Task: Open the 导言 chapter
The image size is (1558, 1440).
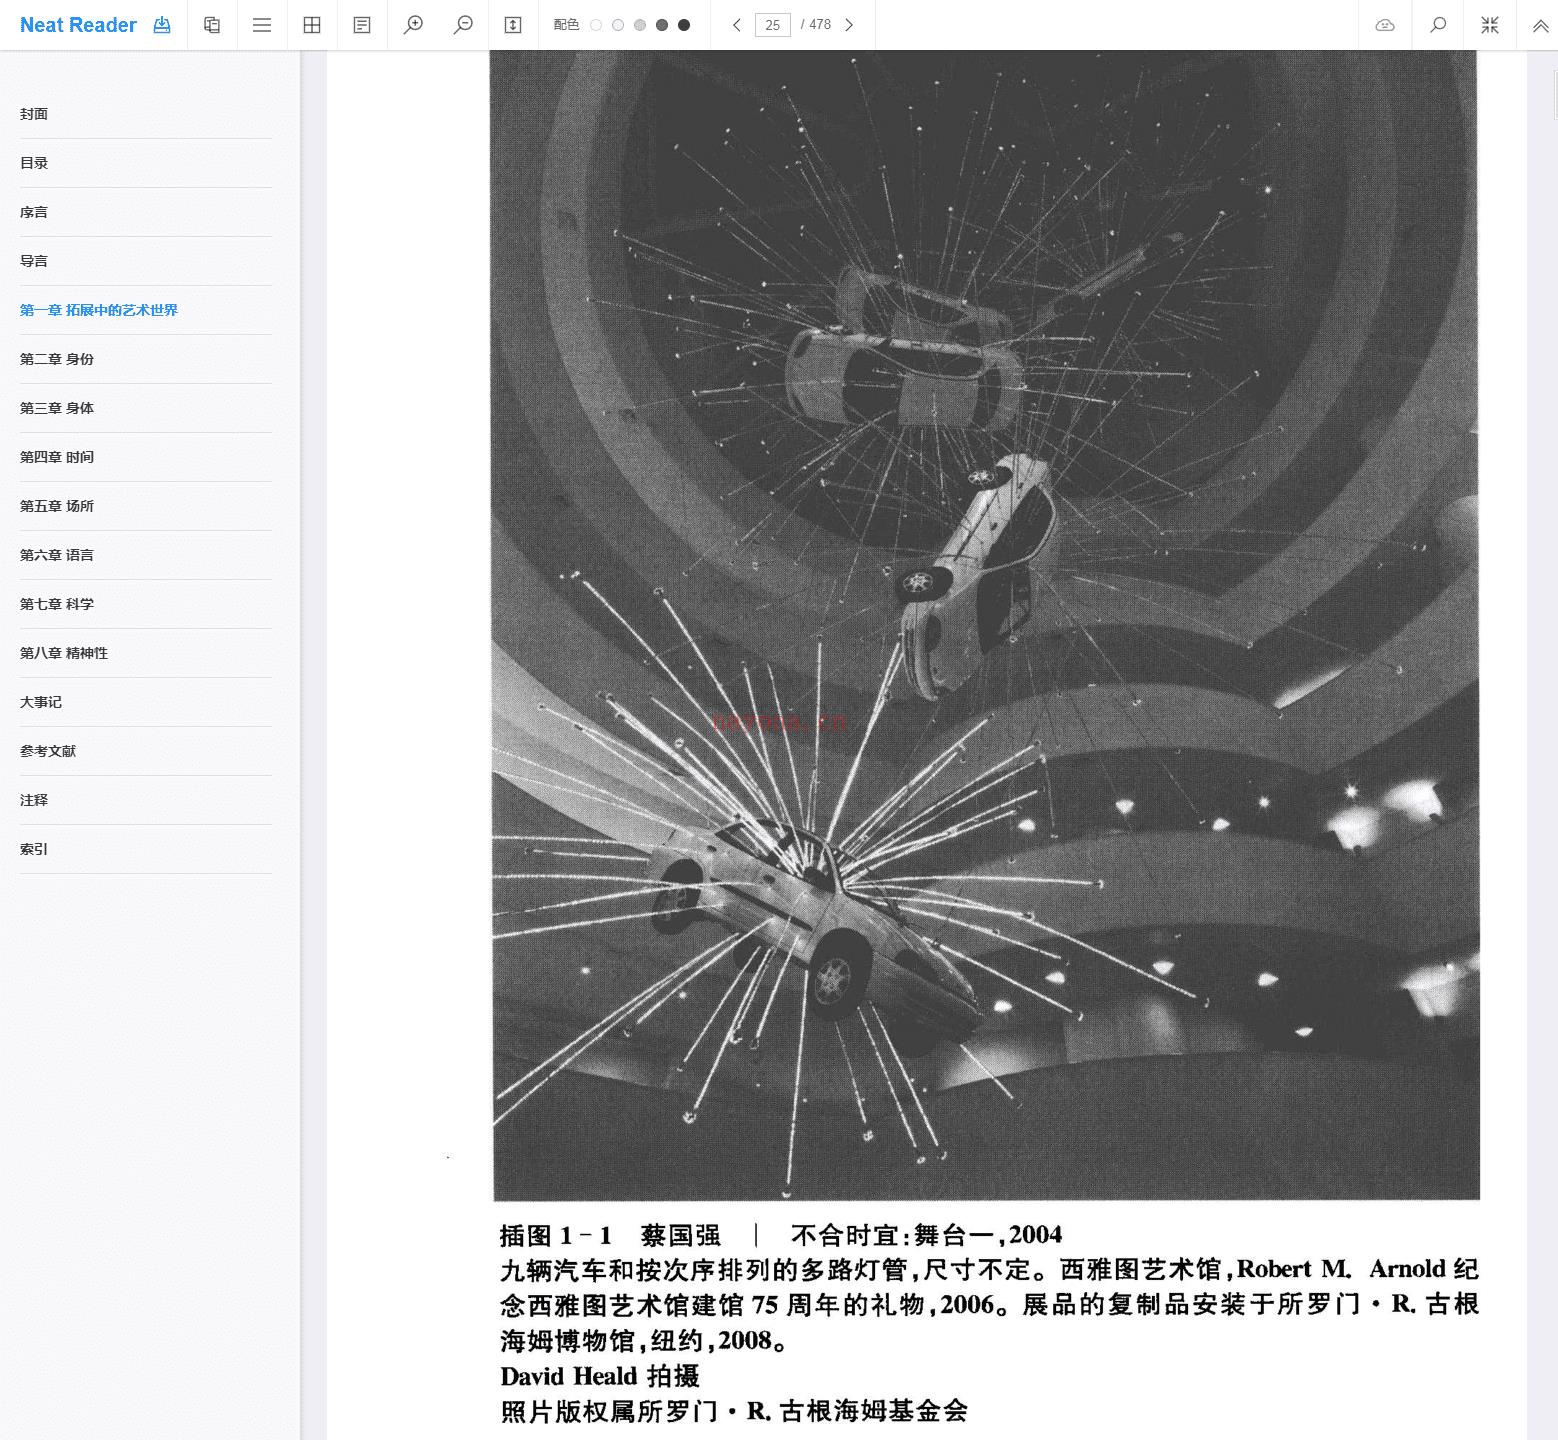Action: (x=146, y=261)
